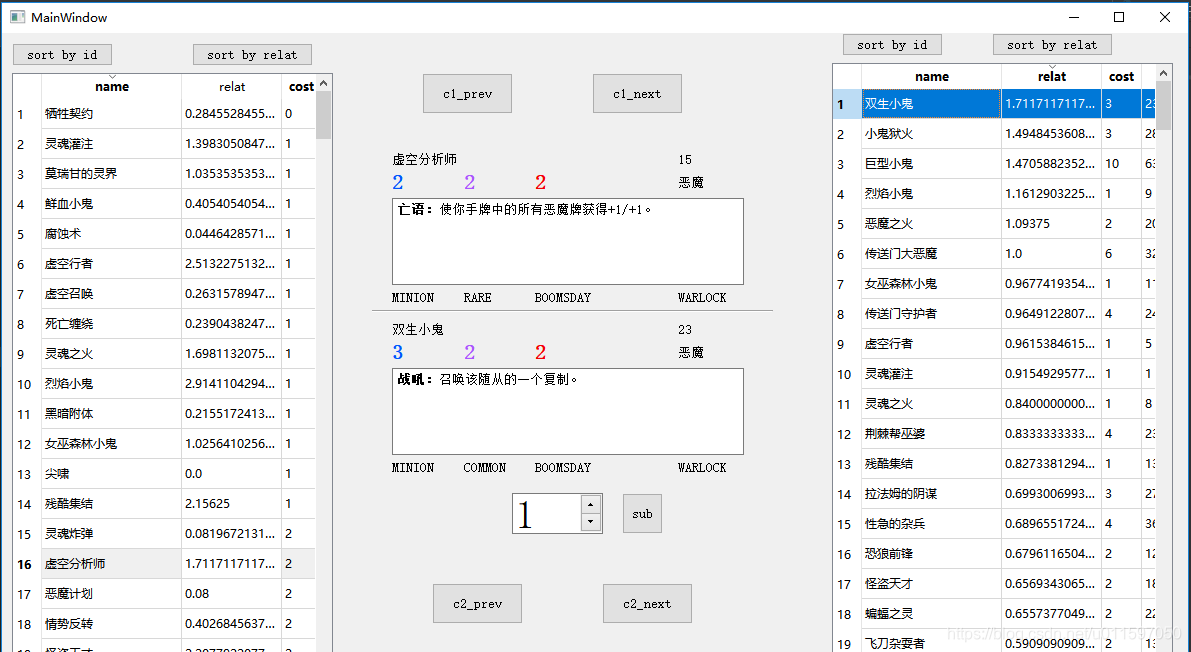
Task: Maximize the MainWindow window
Action: click(x=1119, y=17)
